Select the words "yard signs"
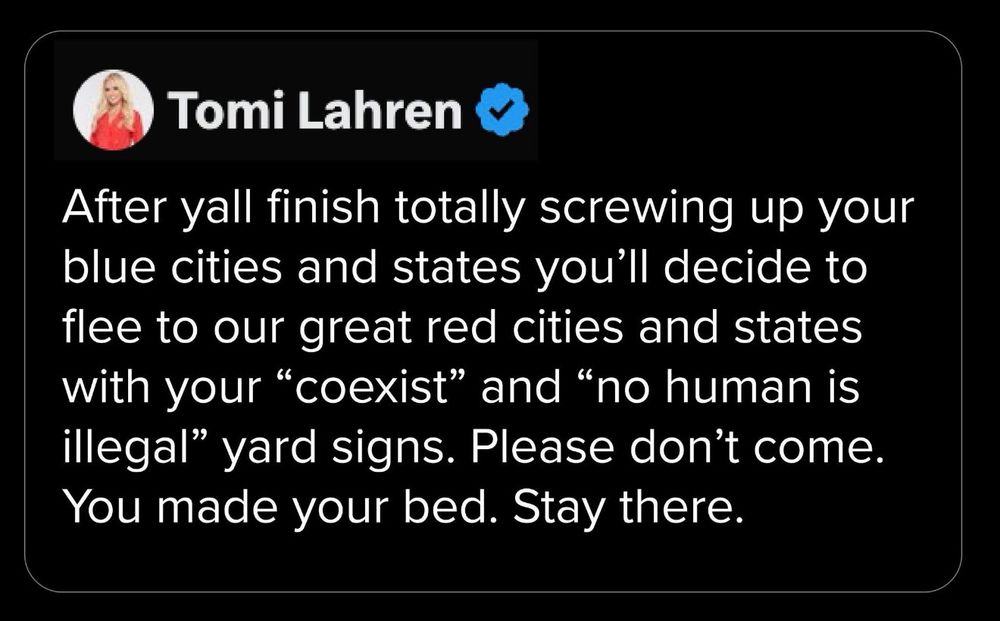Screen dimensions: 1000x621 click(334, 448)
